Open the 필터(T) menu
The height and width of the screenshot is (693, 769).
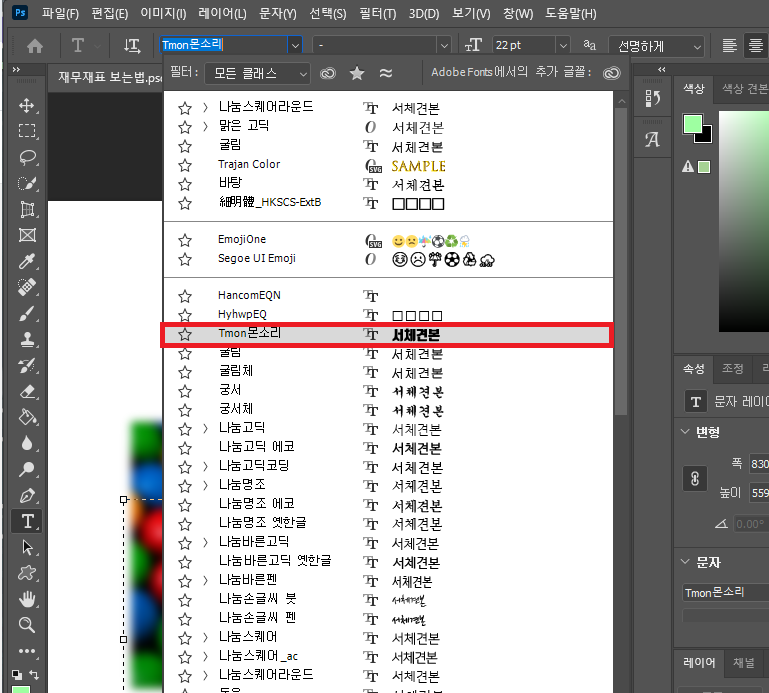[x=377, y=13]
